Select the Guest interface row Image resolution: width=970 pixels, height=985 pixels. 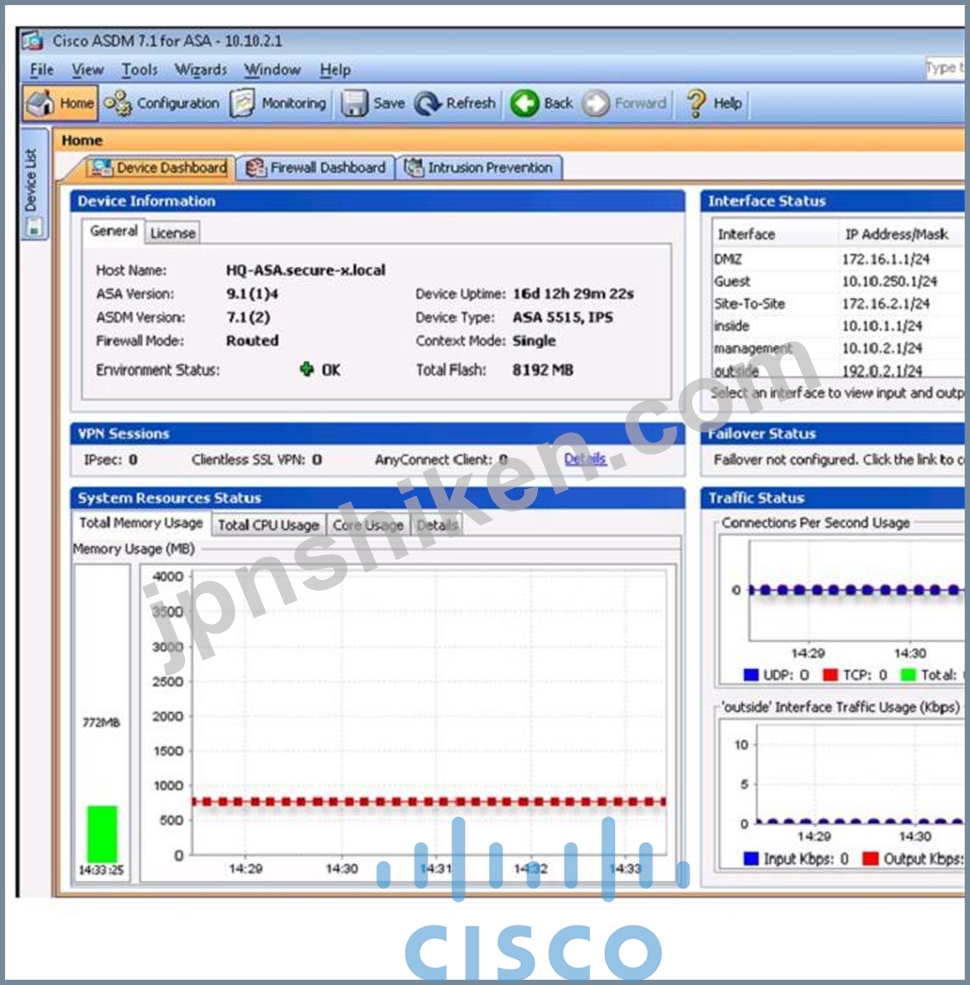[x=839, y=281]
